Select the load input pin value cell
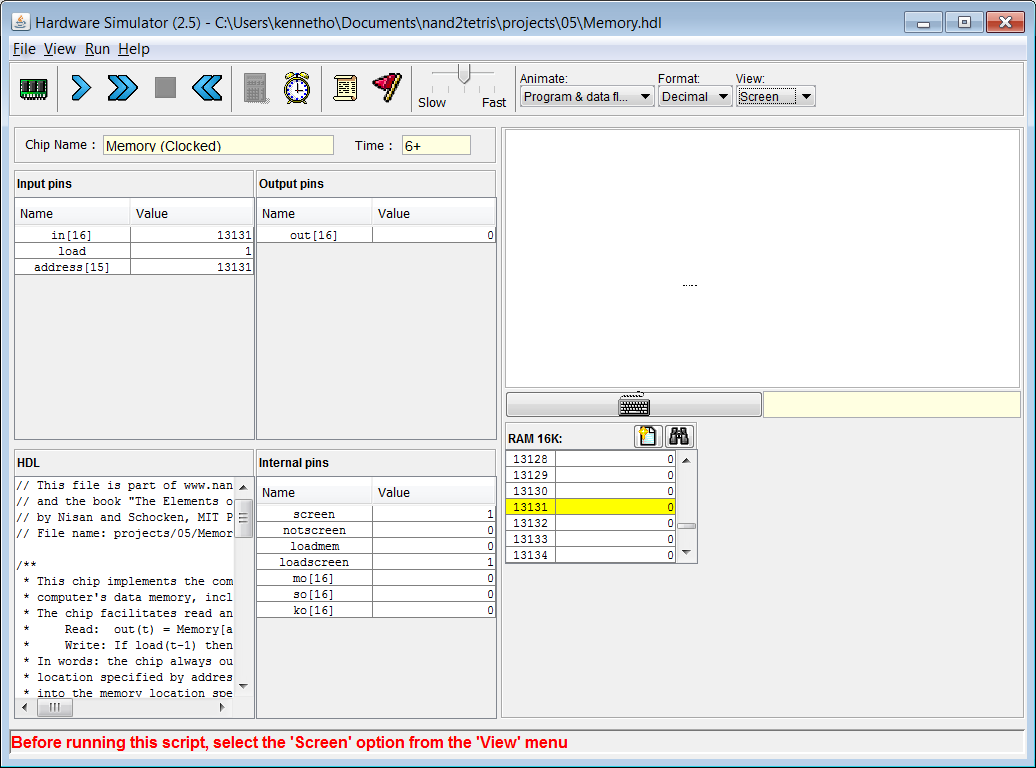This screenshot has width=1036, height=768. pos(191,251)
